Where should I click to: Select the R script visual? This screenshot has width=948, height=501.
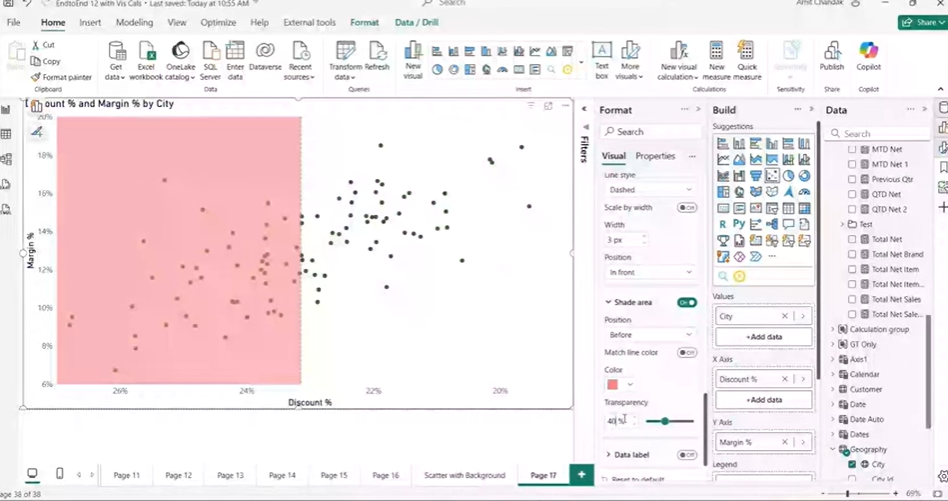722,224
